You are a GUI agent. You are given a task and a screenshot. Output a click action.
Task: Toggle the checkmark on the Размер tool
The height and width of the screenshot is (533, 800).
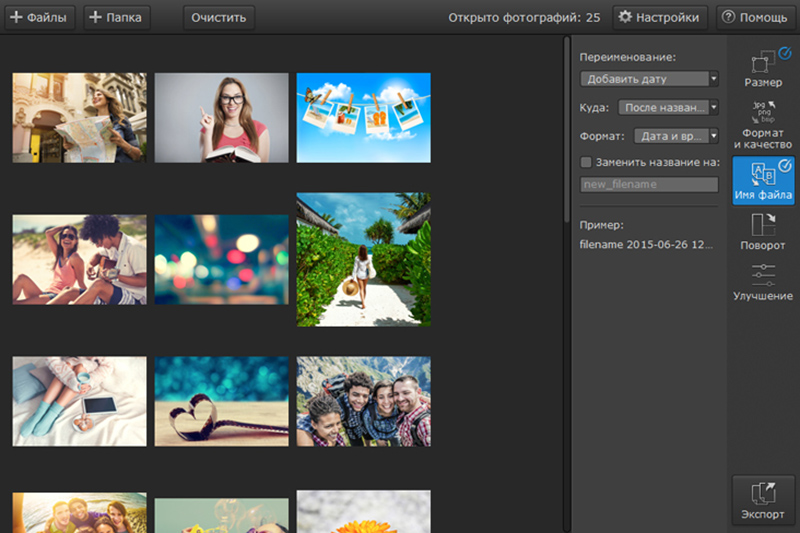click(785, 53)
